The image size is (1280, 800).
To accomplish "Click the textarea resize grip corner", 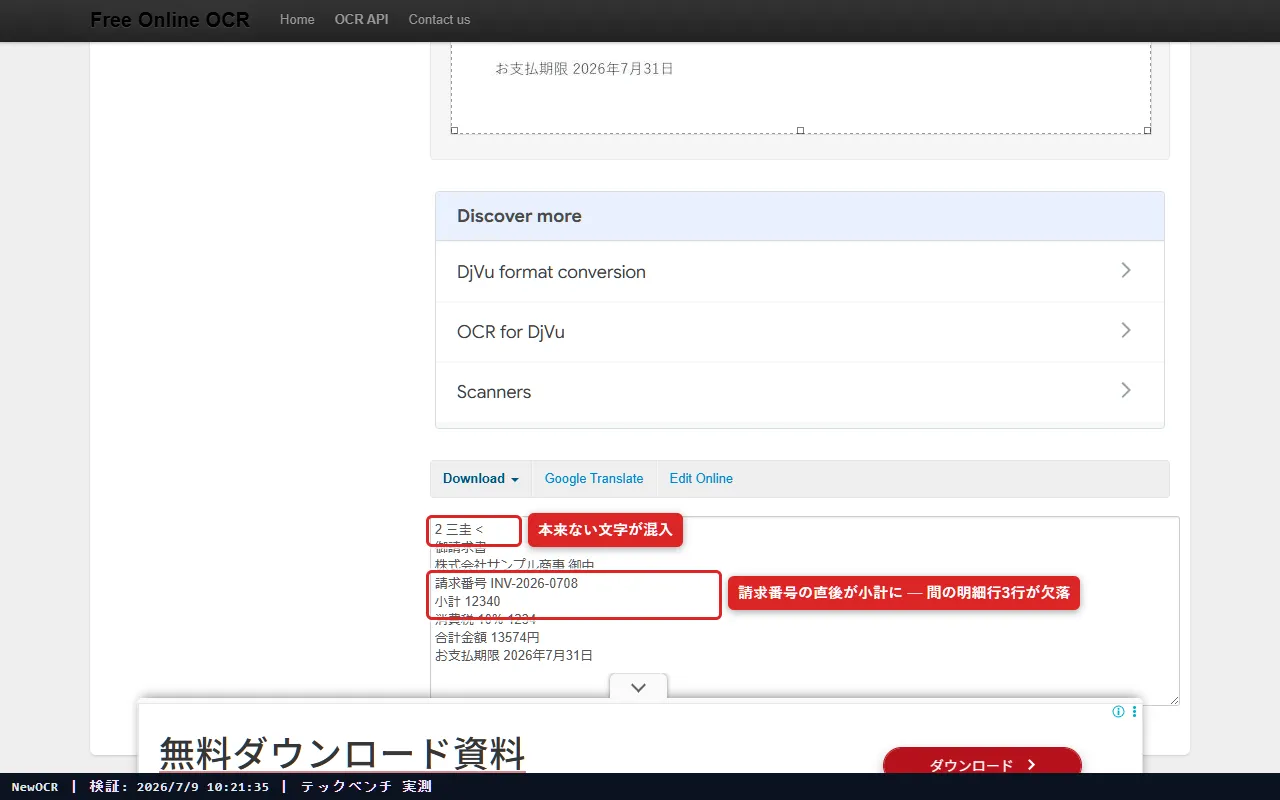I will click(1174, 700).
